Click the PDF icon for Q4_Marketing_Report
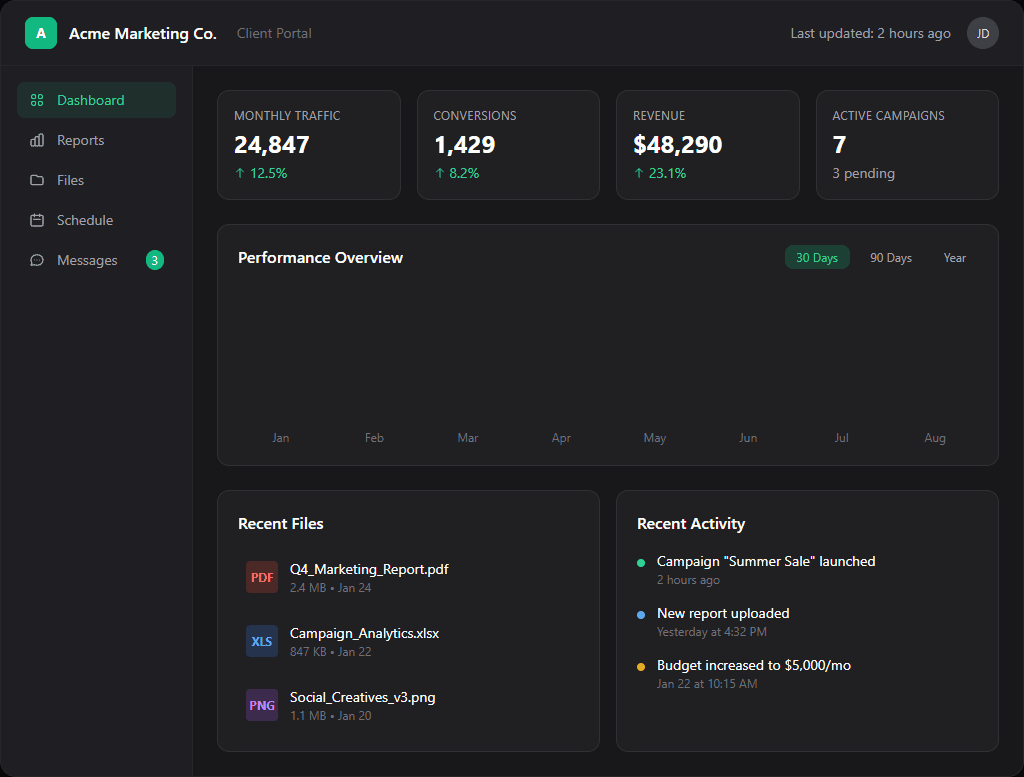 pyautogui.click(x=261, y=577)
